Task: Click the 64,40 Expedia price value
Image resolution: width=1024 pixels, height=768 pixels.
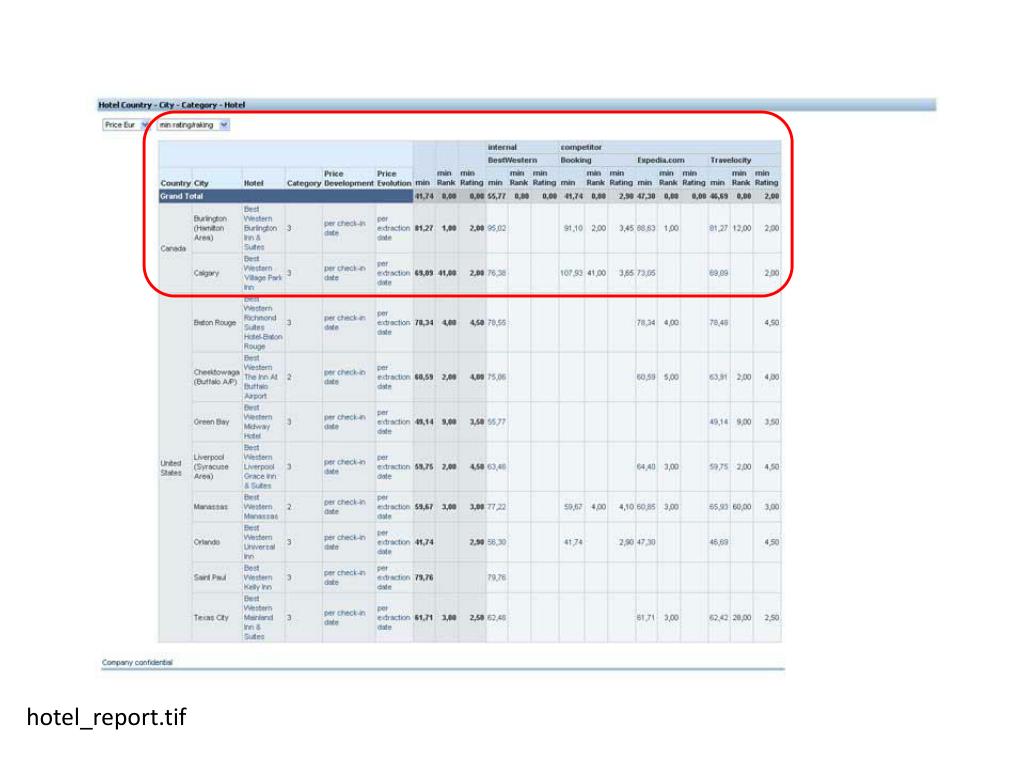Action: click(x=646, y=467)
